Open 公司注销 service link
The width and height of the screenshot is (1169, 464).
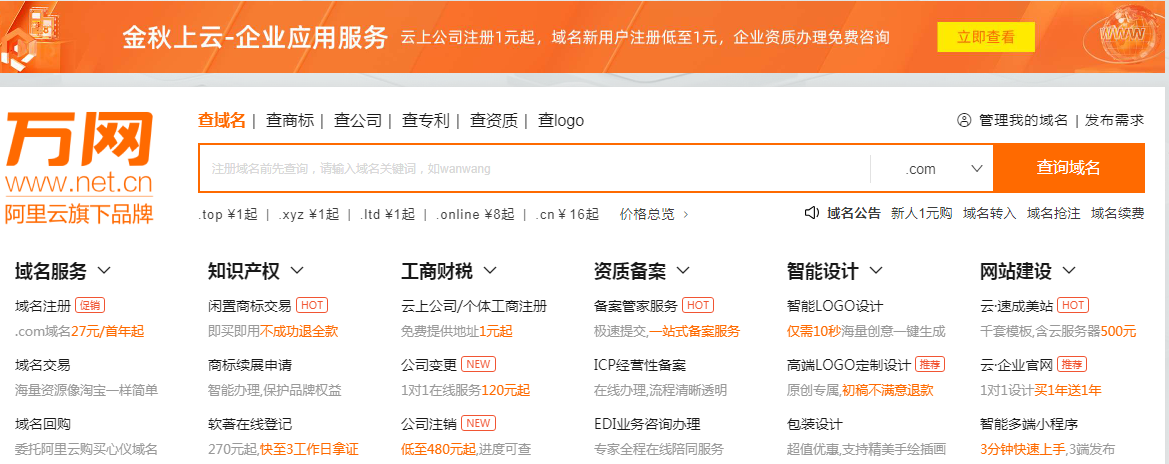(x=429, y=424)
